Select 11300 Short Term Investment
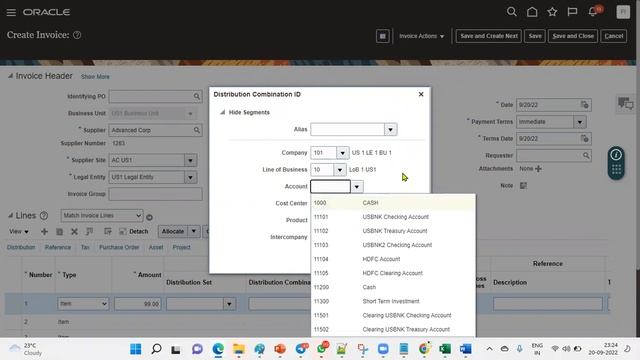640x360 pixels. 393,302
